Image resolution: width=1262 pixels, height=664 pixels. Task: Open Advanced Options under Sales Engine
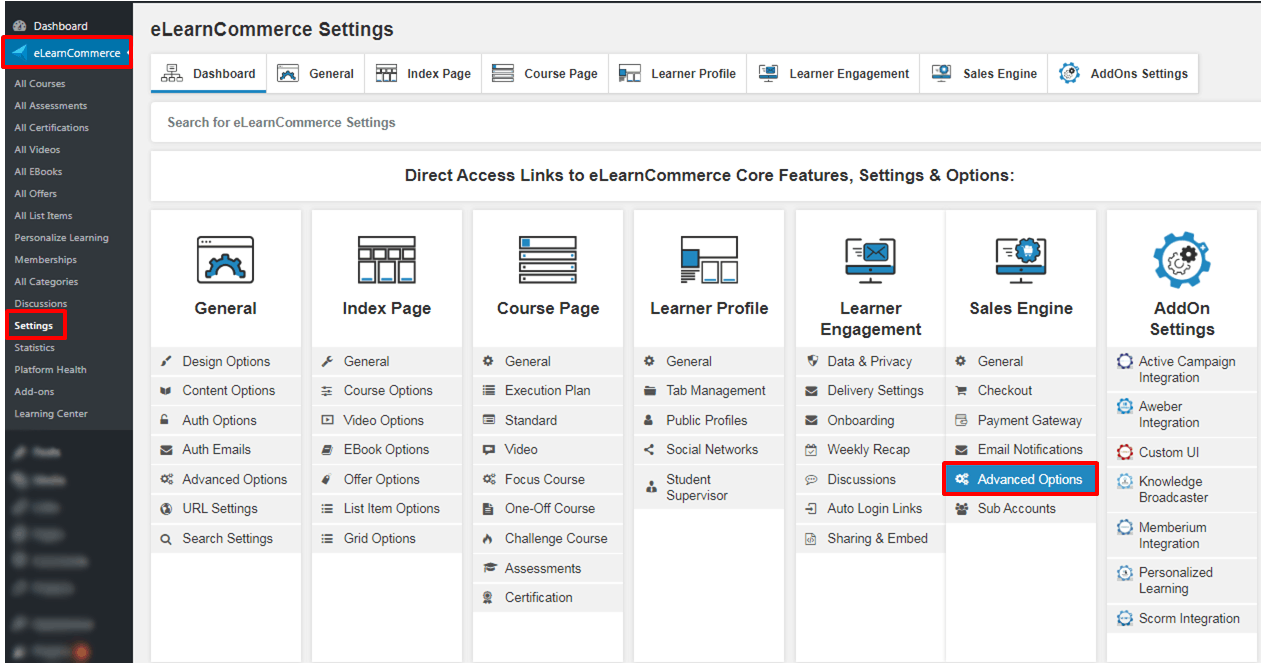tap(1020, 478)
